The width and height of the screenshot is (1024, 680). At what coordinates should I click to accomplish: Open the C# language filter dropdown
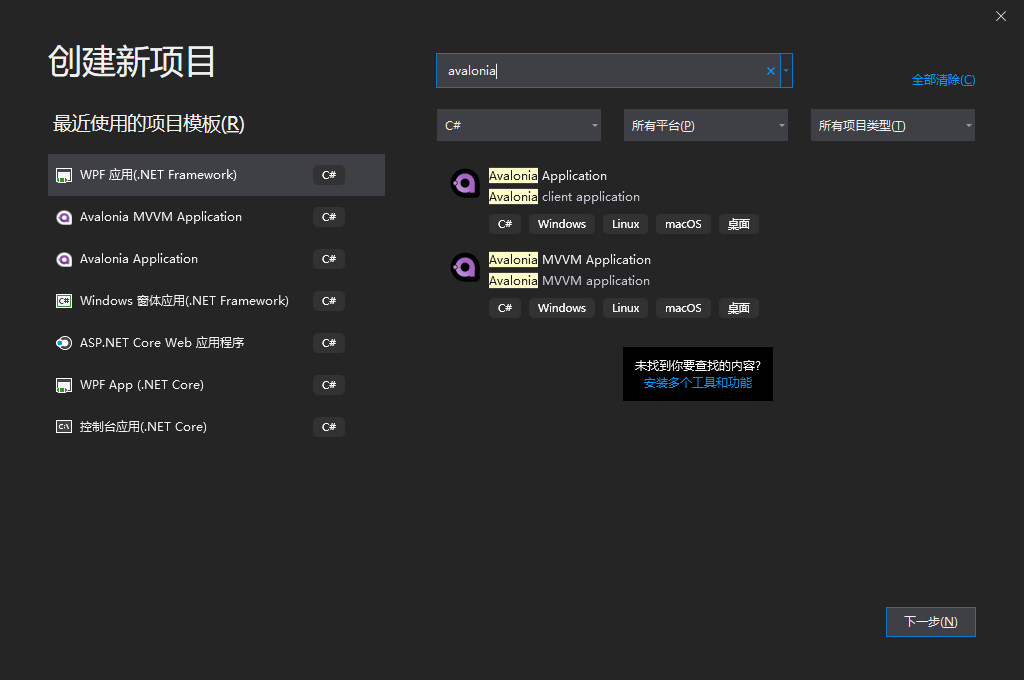point(519,125)
